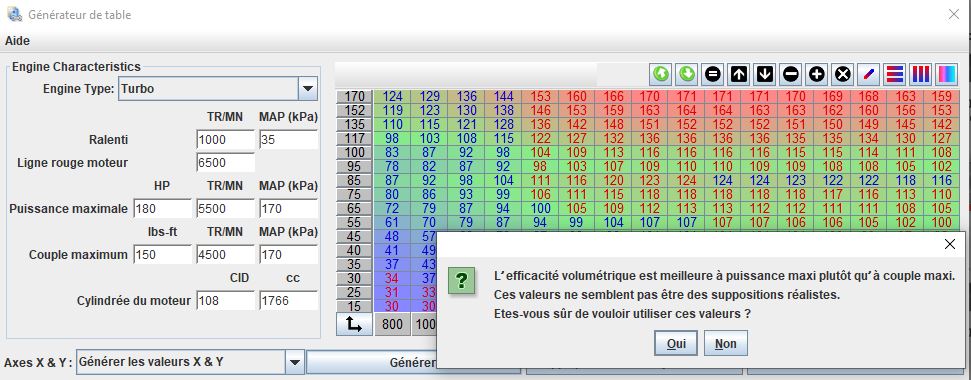Viewport: 971px width, 380px height.
Task: Click the Couple maximum MAP field 170
Action: click(x=289, y=254)
